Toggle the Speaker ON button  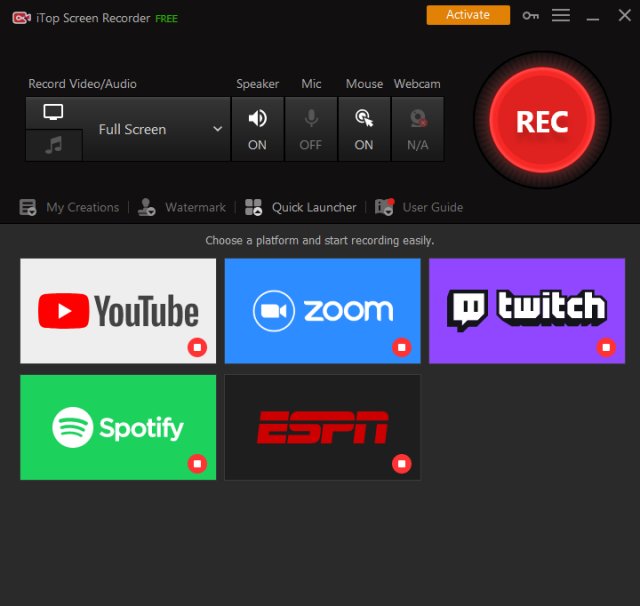pyautogui.click(x=258, y=129)
